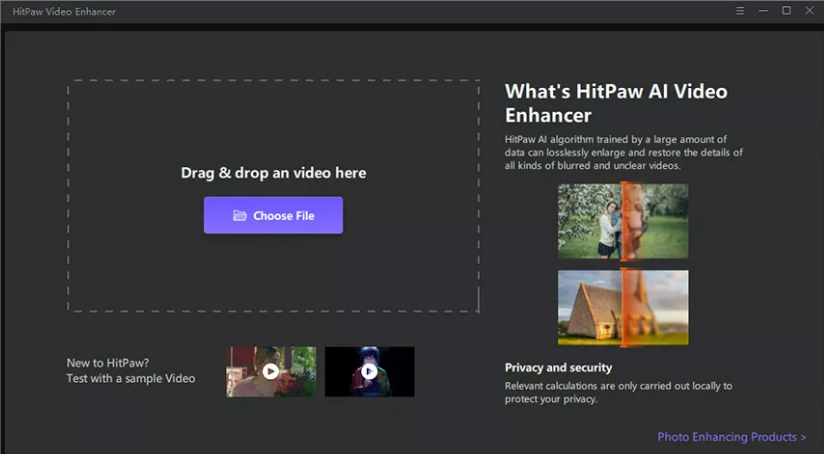824x454 pixels.
Task: Click the "Privacy and security" heading
Action: coord(558,367)
